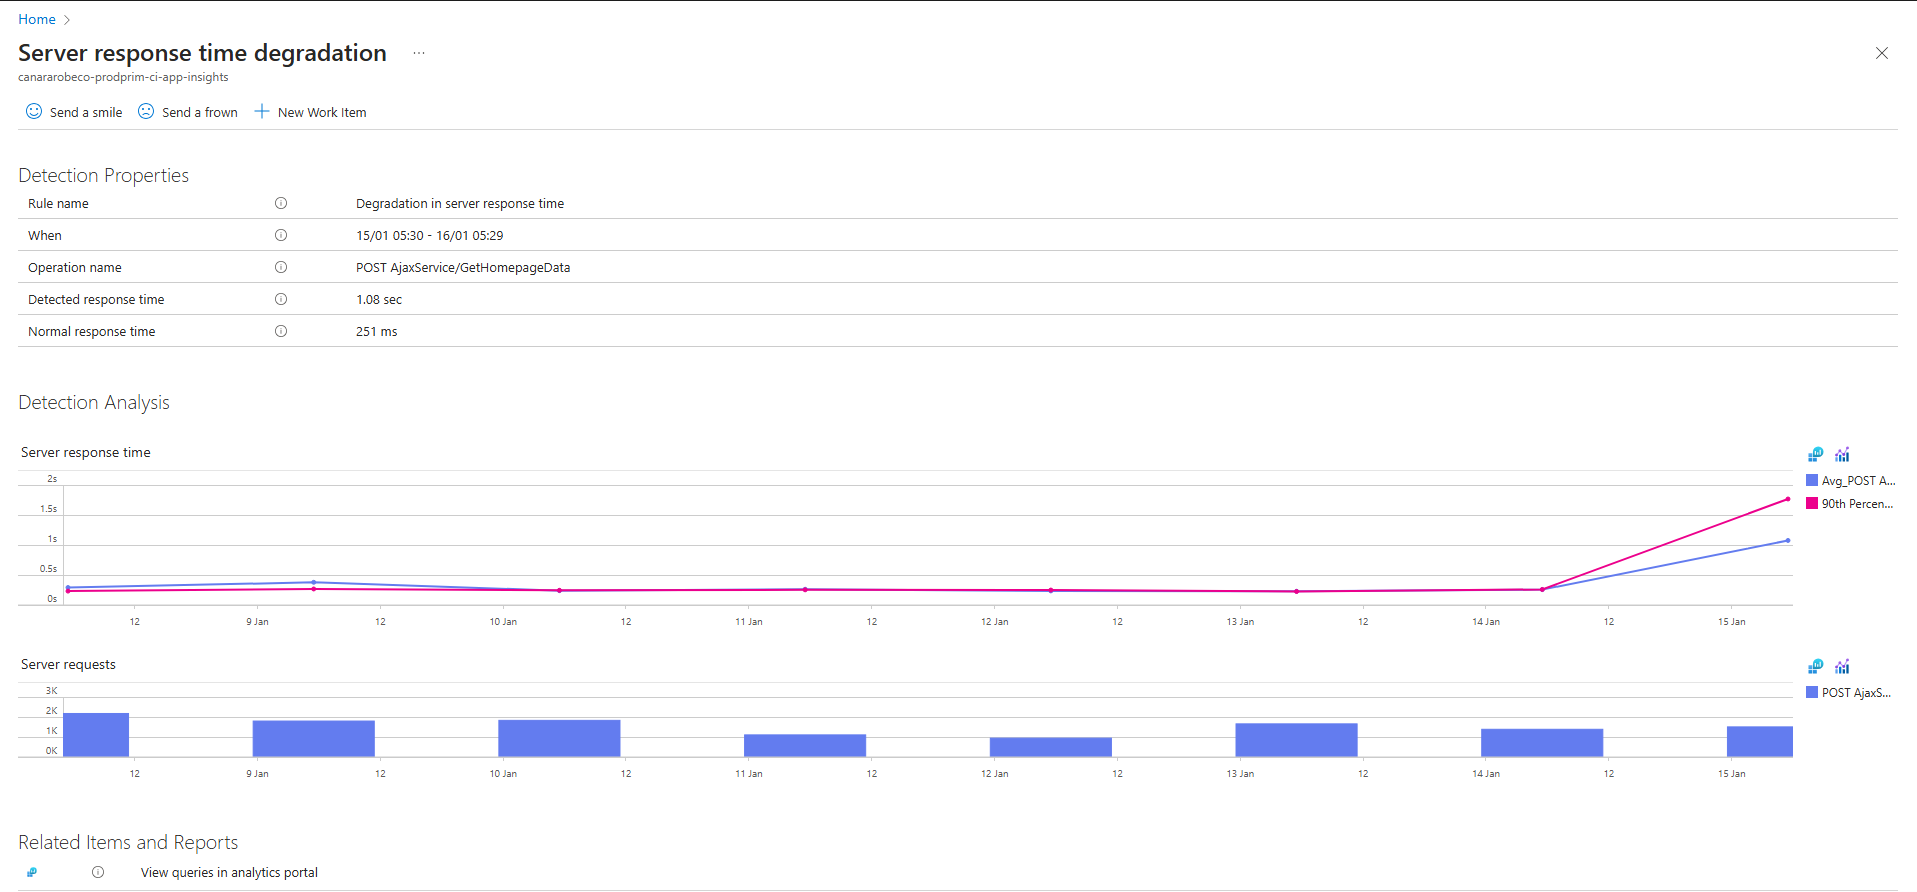This screenshot has height=892, width=1917.
Task: Click the 'Server requests' chart title
Action: (68, 664)
